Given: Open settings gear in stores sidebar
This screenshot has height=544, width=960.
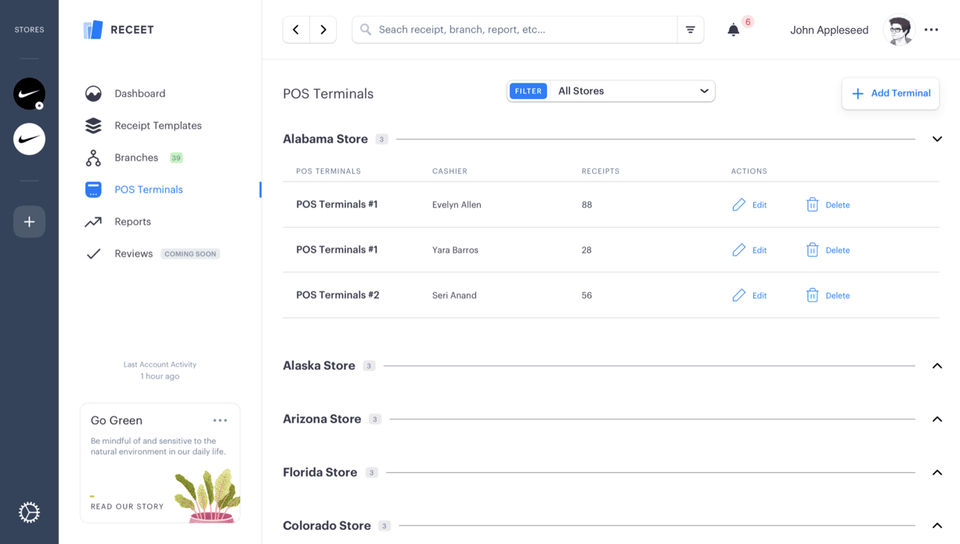Looking at the screenshot, I should (x=29, y=512).
